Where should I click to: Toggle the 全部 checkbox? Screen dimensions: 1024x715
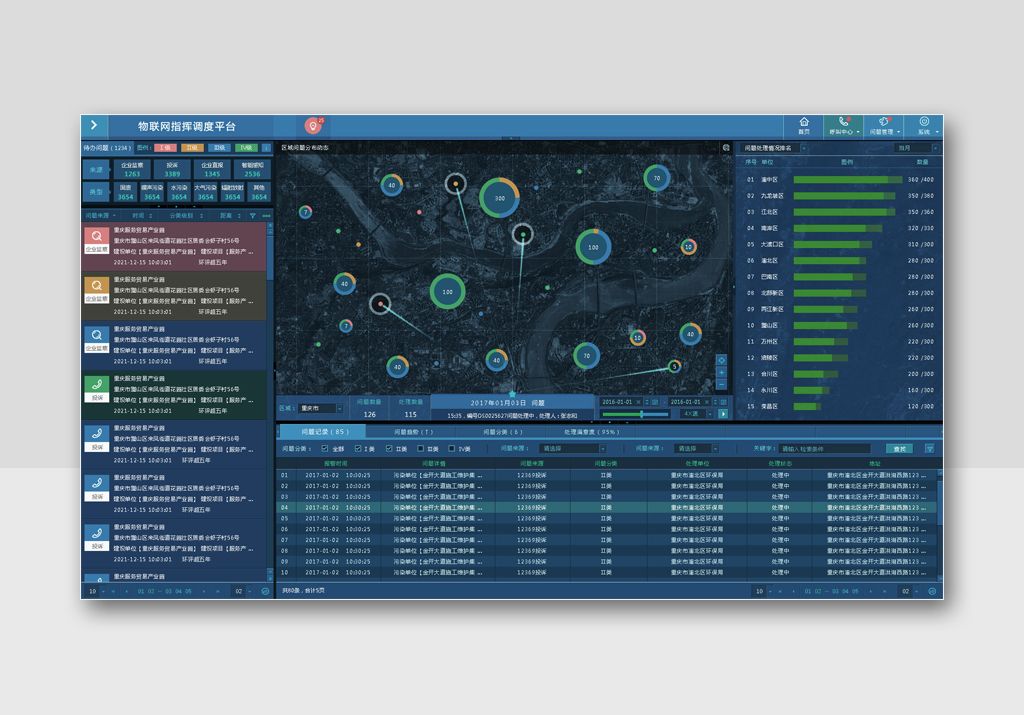pos(325,449)
